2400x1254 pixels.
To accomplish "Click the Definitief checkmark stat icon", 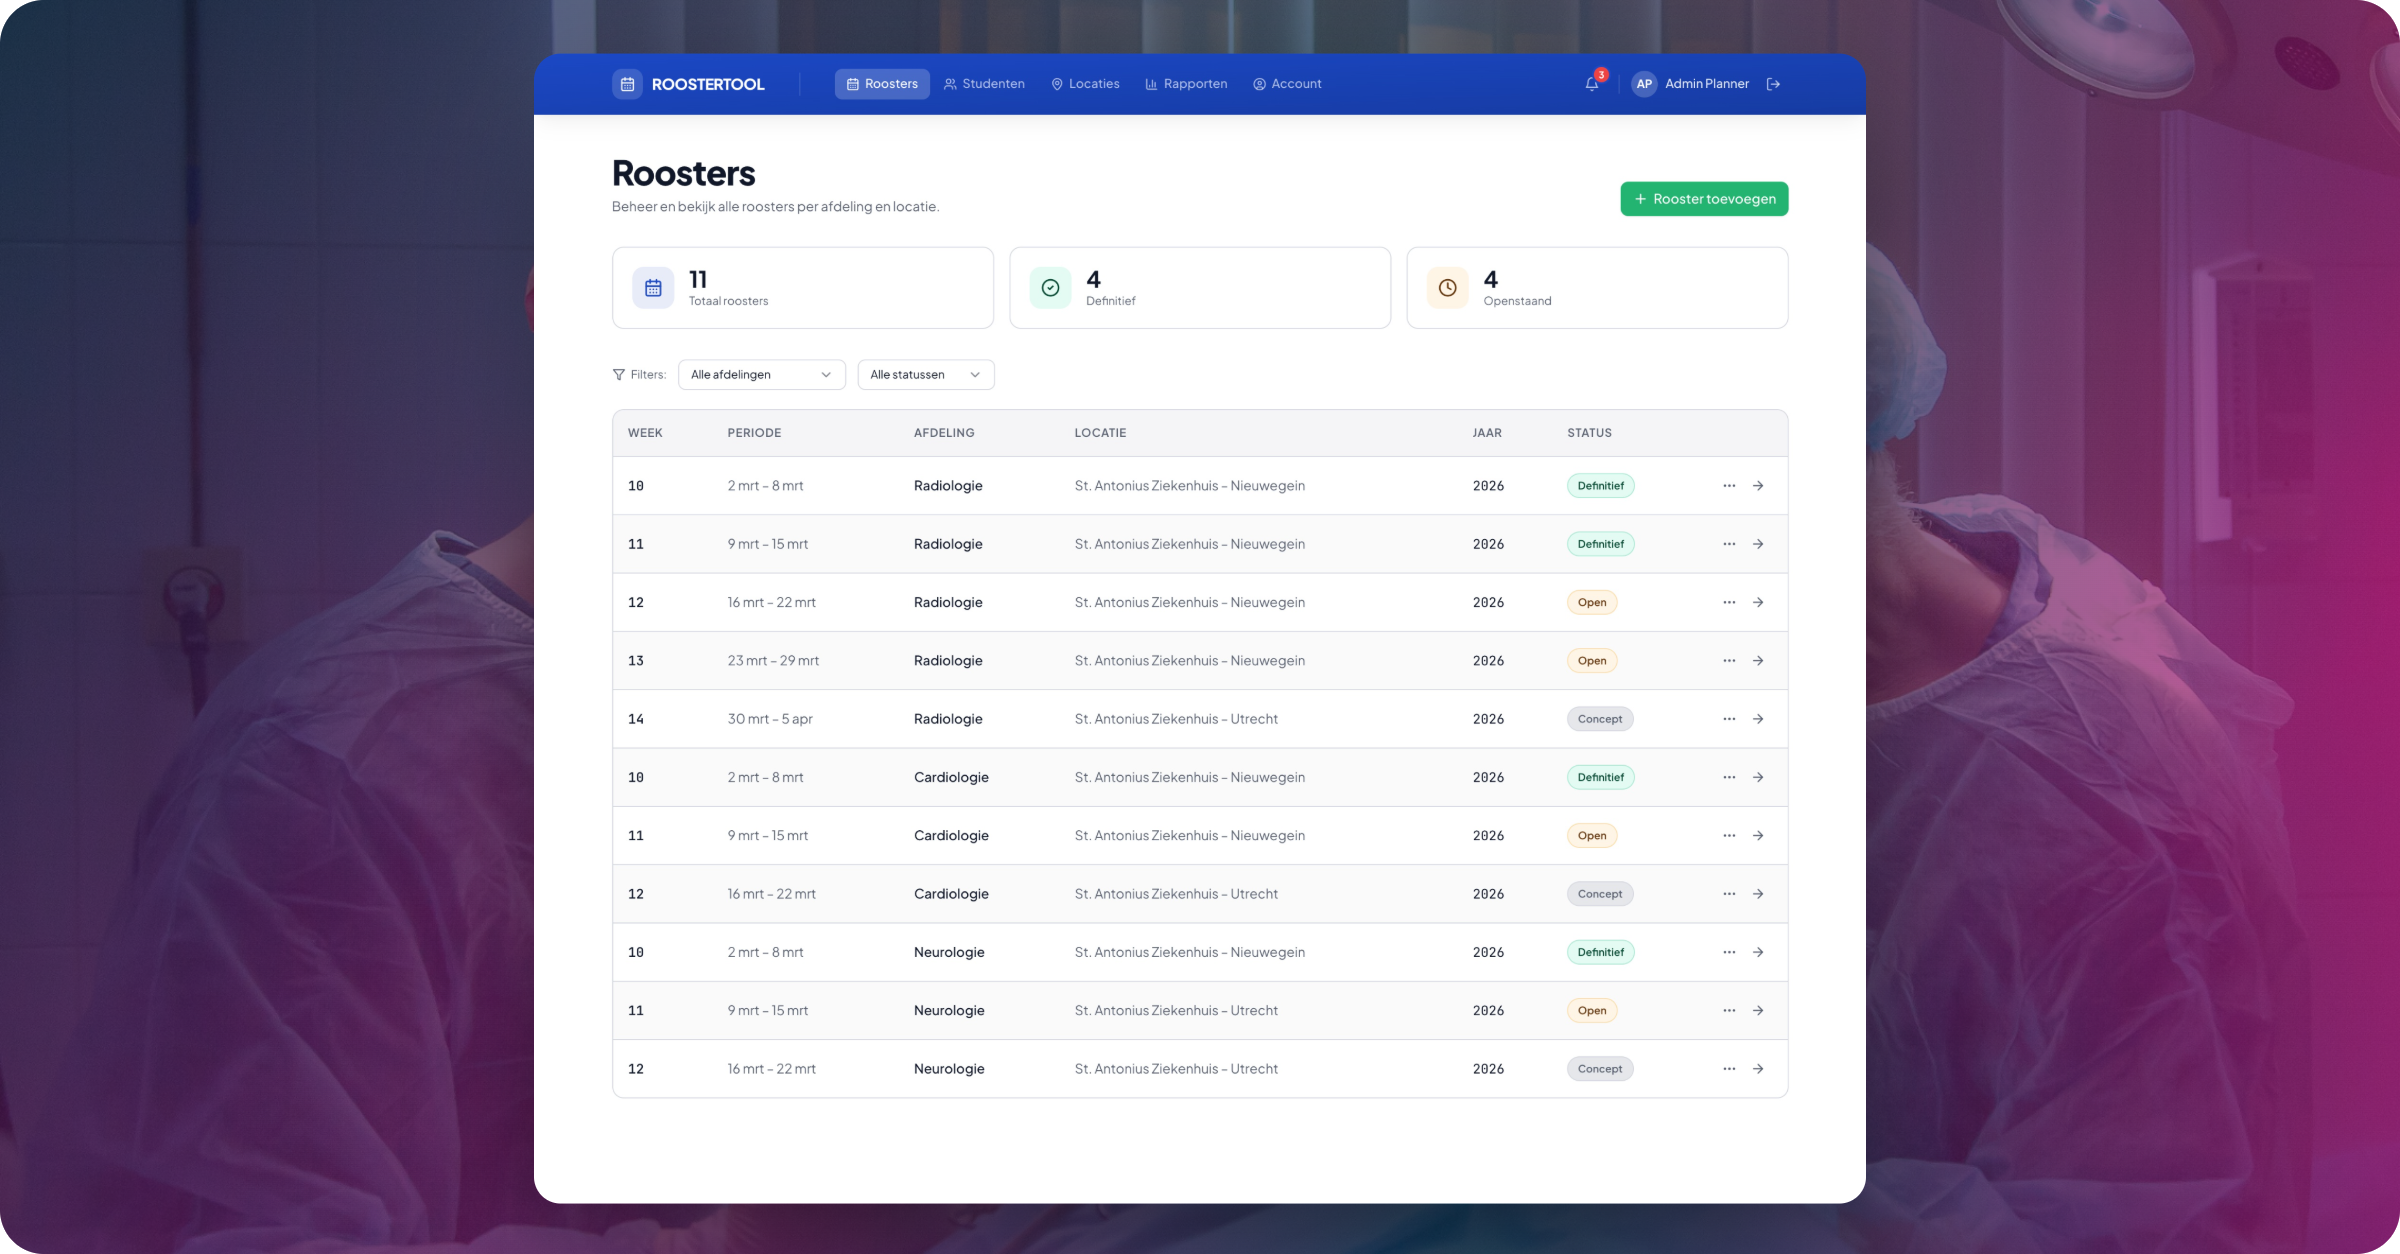I will (1050, 288).
